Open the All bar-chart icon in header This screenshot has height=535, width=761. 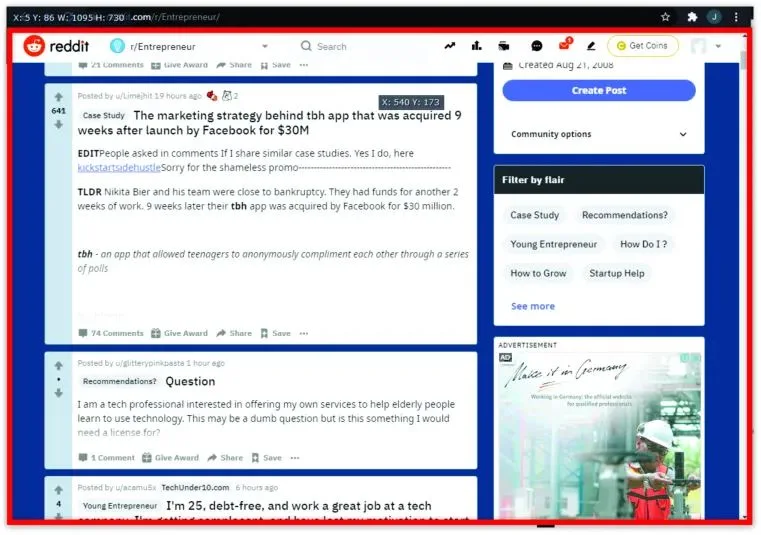477,46
